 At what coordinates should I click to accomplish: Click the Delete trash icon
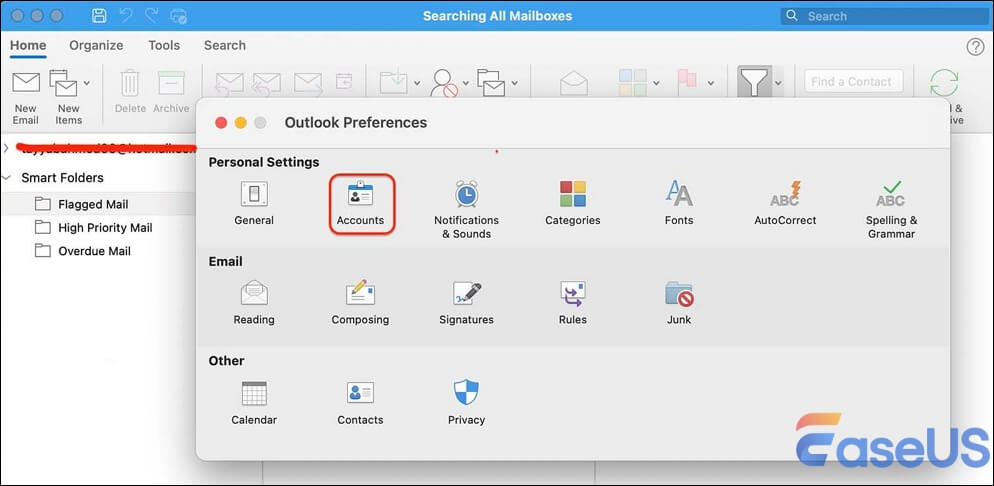pyautogui.click(x=130, y=82)
